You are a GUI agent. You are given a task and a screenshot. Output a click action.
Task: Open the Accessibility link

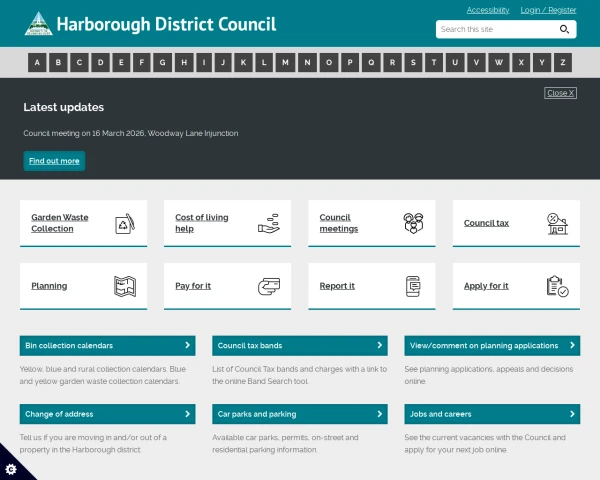[488, 10]
